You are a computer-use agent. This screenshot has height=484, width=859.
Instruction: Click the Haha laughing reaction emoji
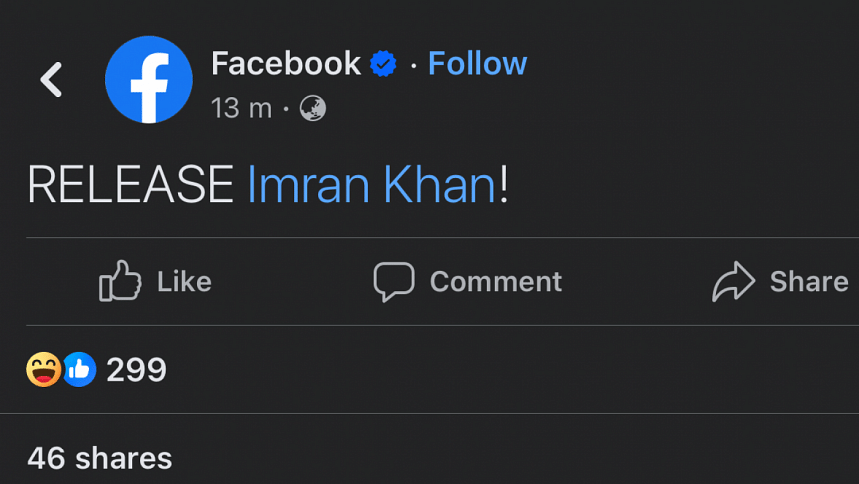pyautogui.click(x=44, y=370)
